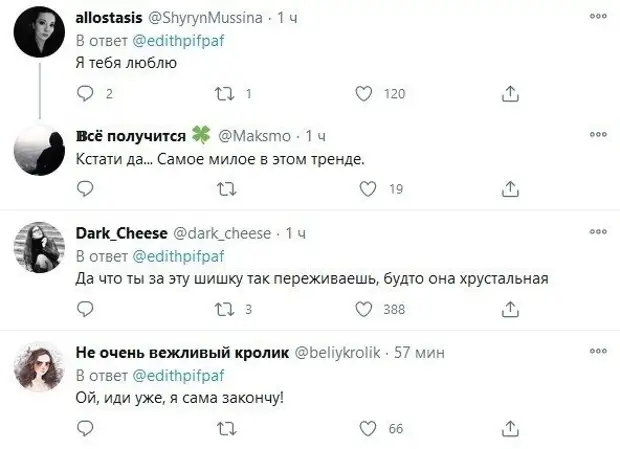This screenshot has height=449, width=620.
Task: Open more options on Maksmo's tweet
Action: click(598, 135)
